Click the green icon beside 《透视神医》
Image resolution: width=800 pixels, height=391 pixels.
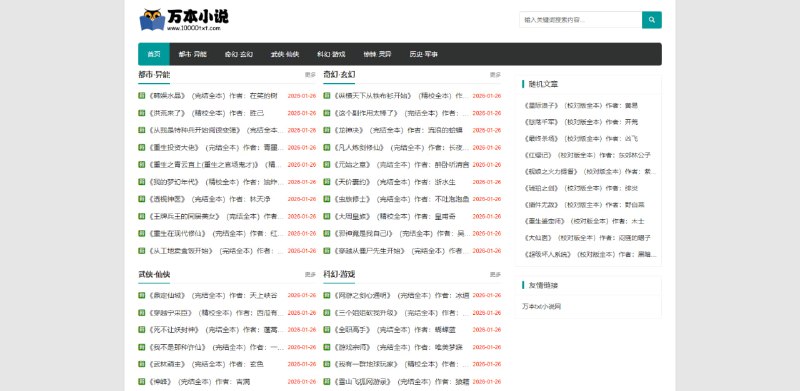tap(141, 199)
